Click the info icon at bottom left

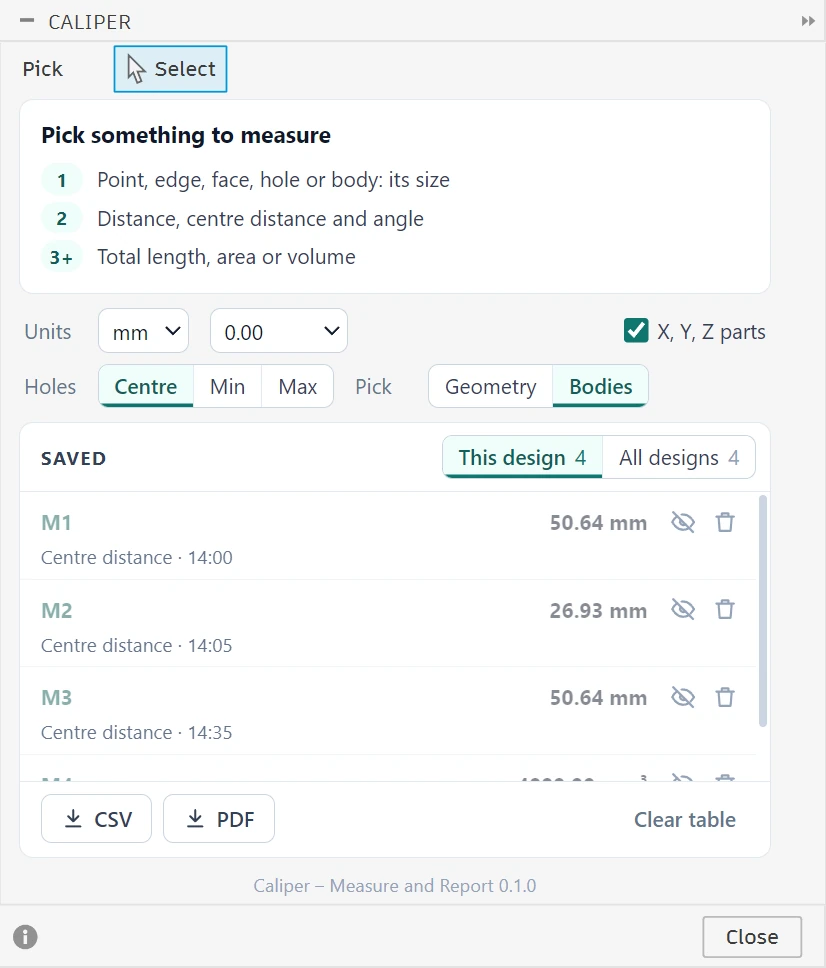pyautogui.click(x=25, y=937)
